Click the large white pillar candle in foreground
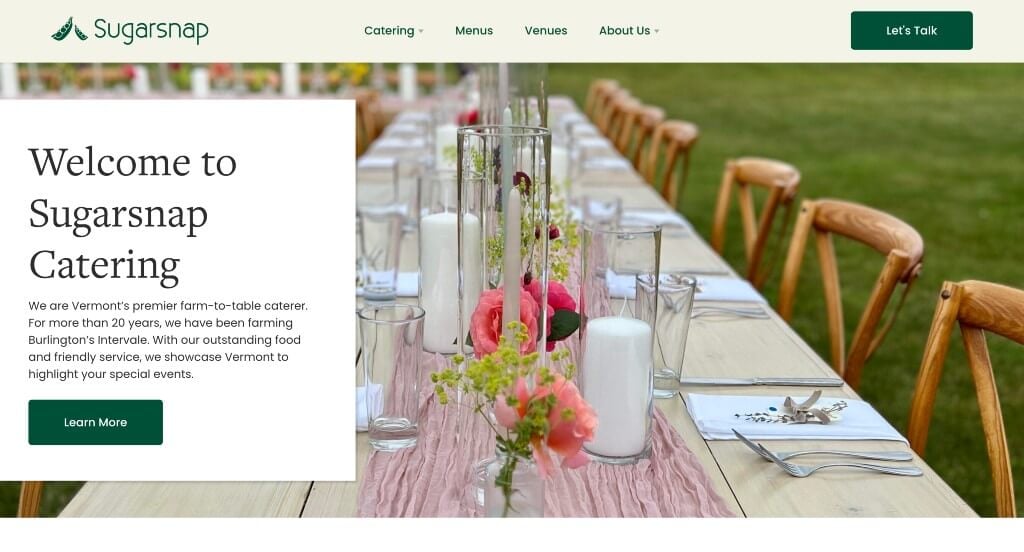Screen dimensions: 1024x552 coord(617,387)
